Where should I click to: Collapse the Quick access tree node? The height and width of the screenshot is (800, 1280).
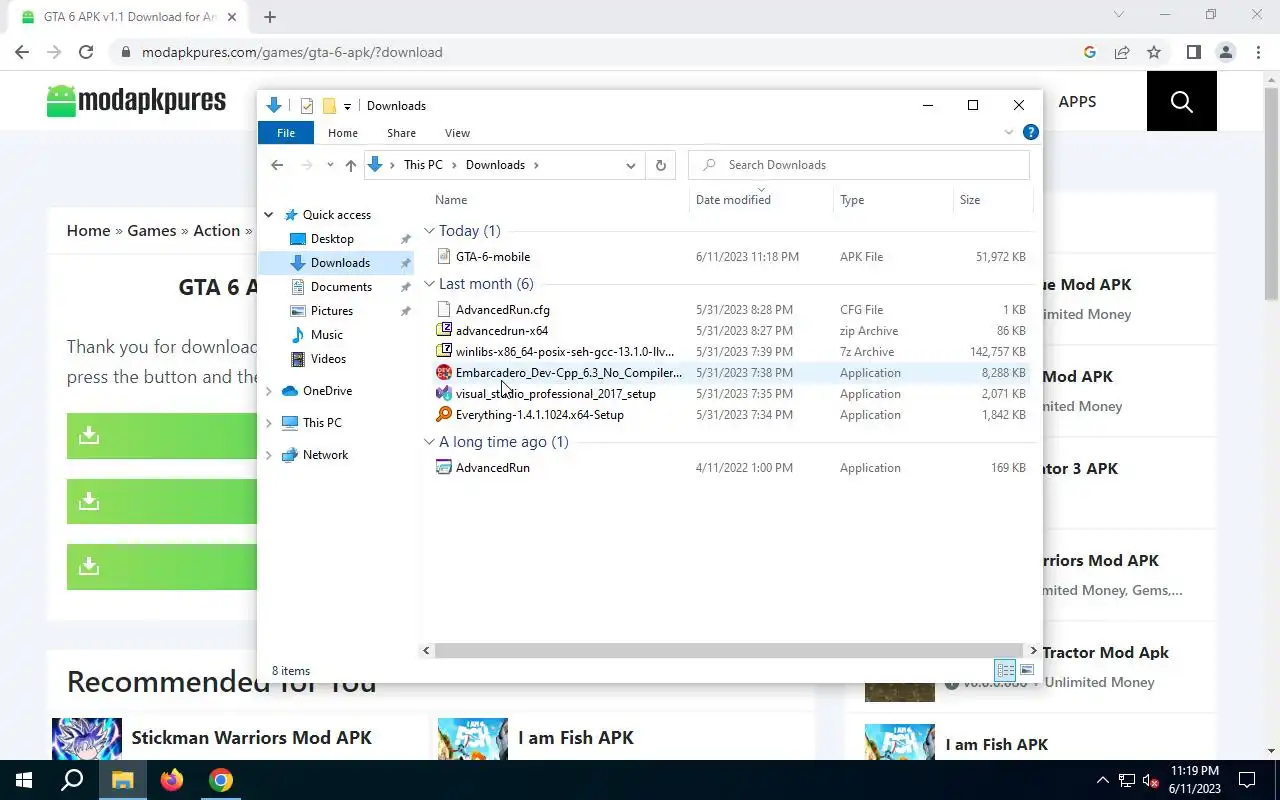coord(269,215)
